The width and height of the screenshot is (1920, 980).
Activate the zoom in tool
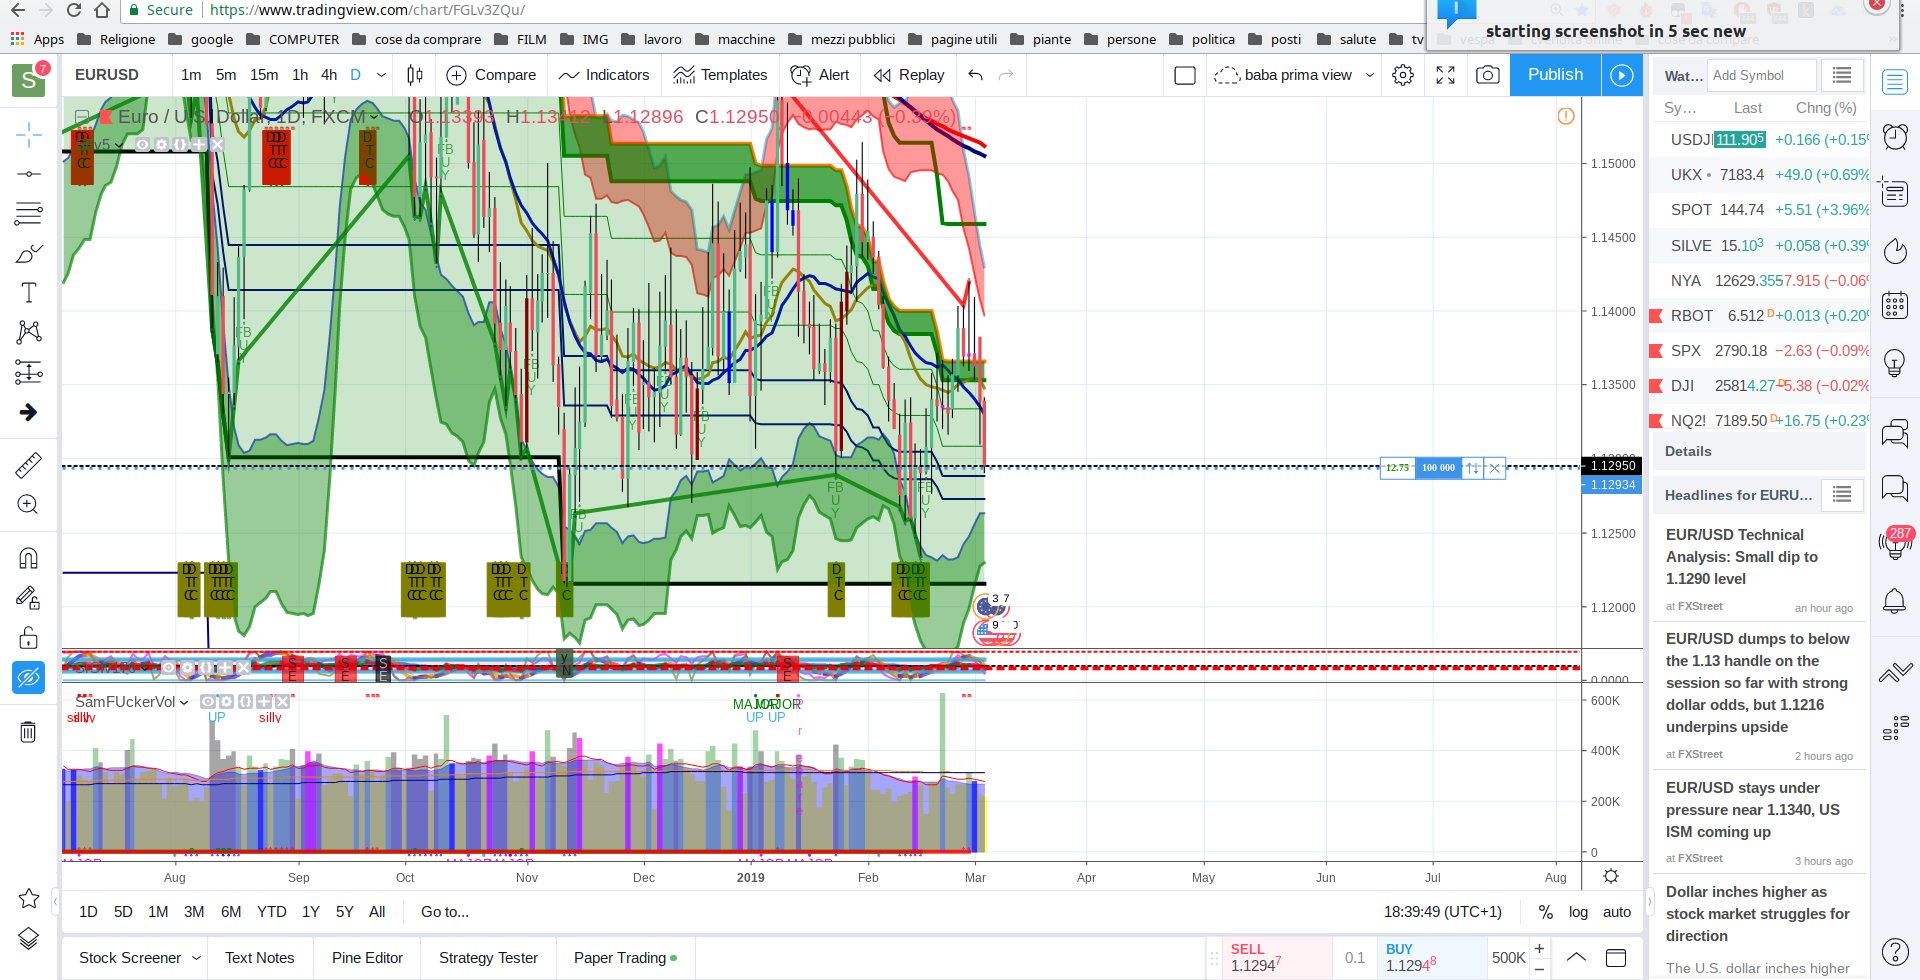28,505
